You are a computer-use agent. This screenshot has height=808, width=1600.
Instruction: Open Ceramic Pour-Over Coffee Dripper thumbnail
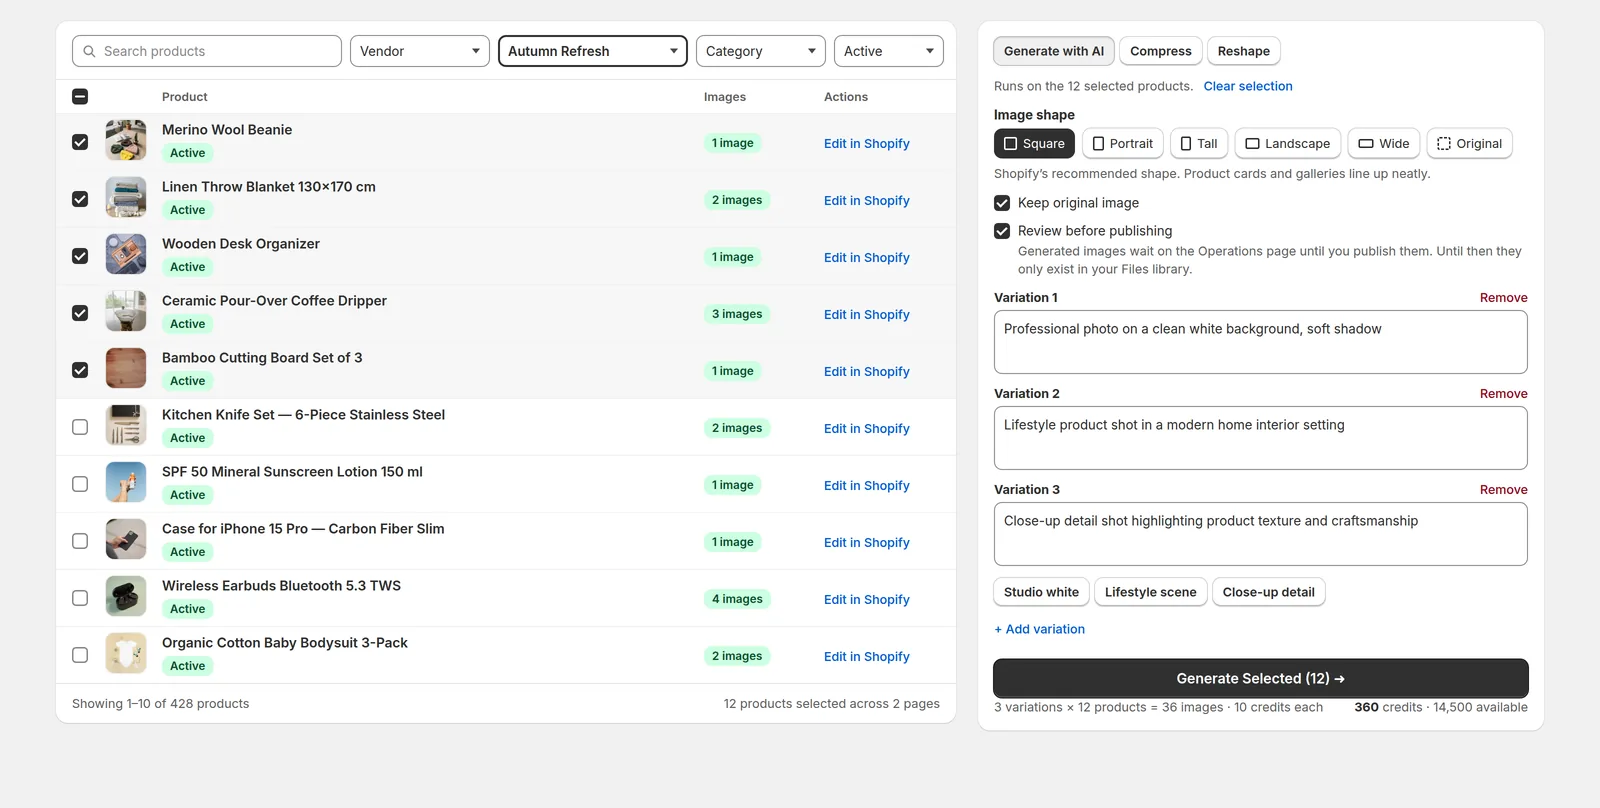pyautogui.click(x=126, y=312)
